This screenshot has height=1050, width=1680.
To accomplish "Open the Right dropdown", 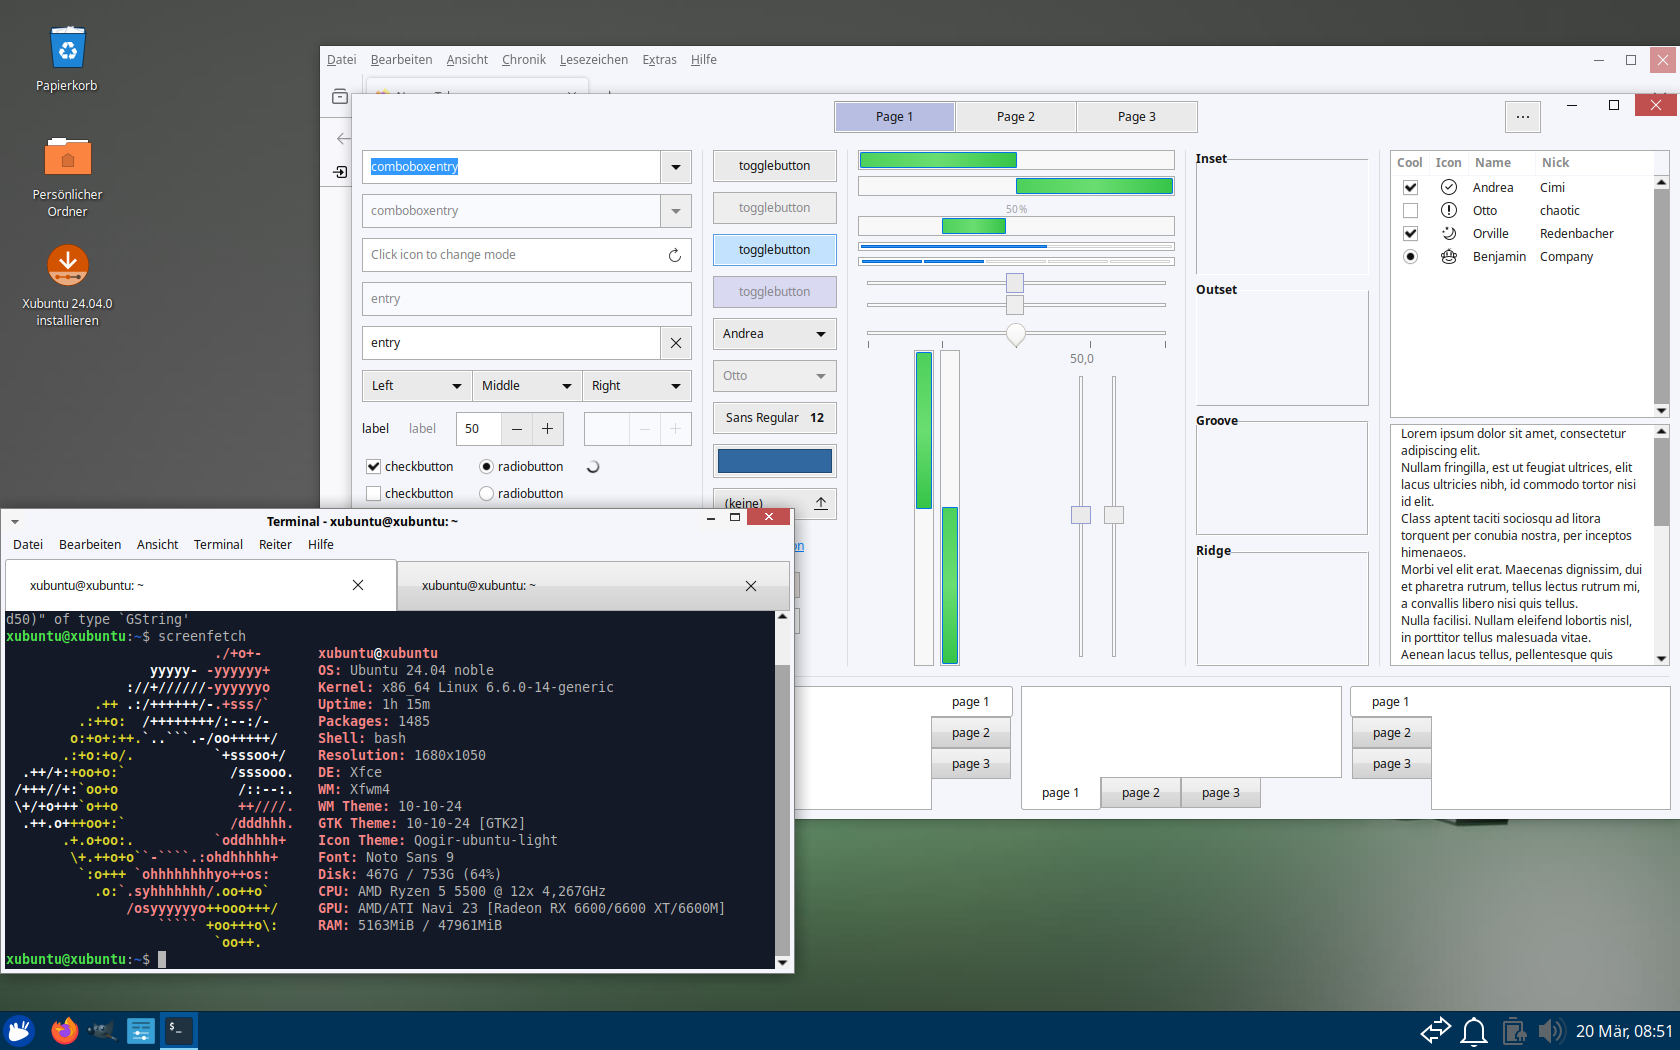I will tap(636, 386).
